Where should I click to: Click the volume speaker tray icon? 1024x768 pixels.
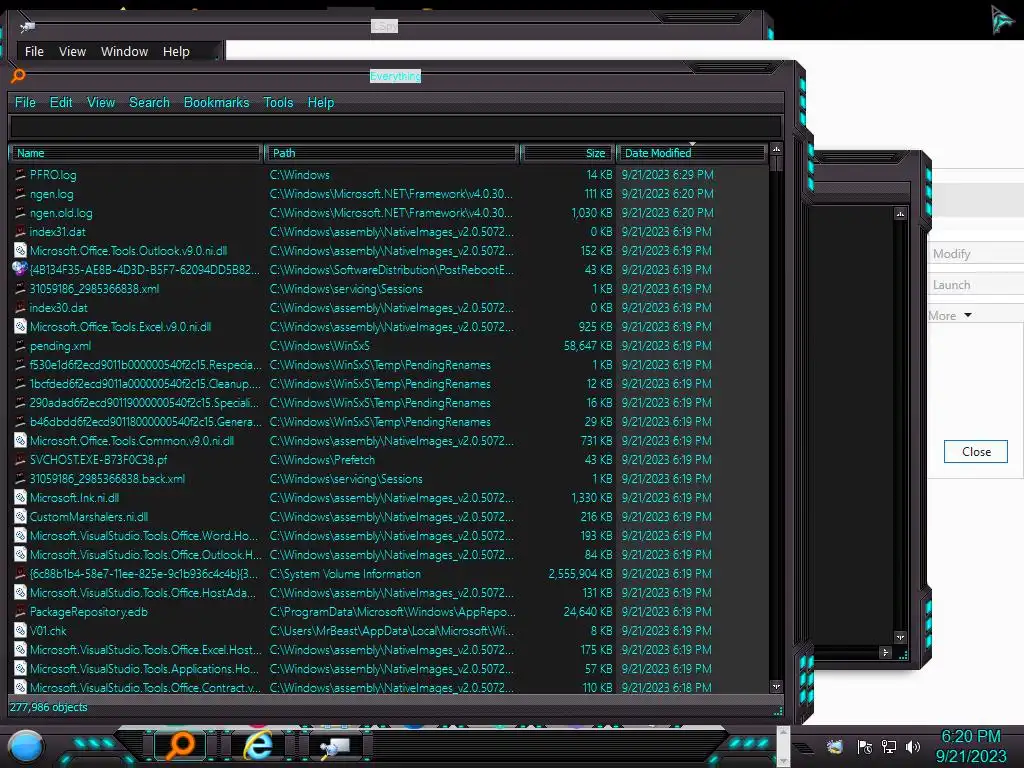(913, 746)
